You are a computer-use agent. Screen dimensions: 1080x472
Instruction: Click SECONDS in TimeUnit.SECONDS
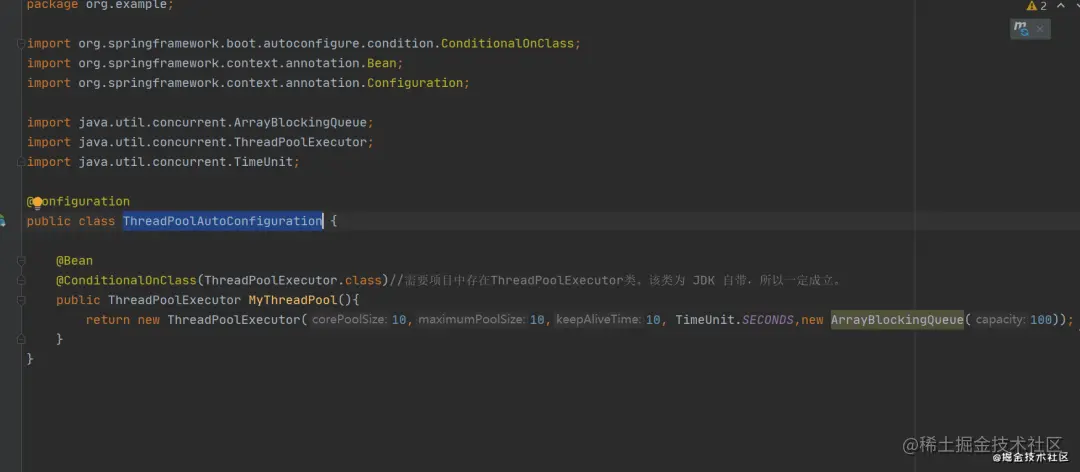tap(767, 320)
